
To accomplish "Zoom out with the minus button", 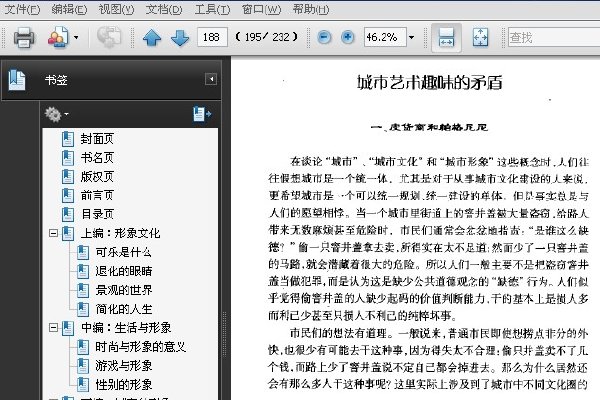I will (x=324, y=37).
